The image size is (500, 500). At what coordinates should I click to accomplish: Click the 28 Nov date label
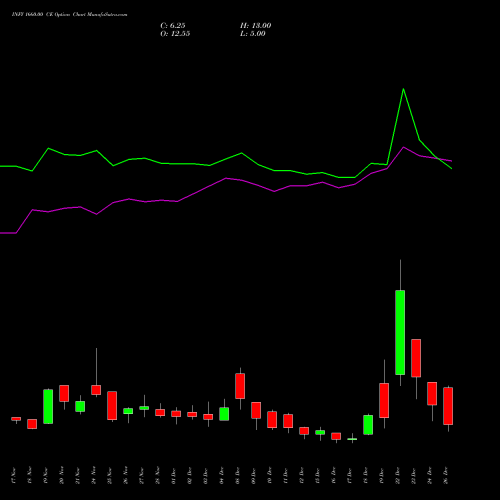tap(158, 475)
